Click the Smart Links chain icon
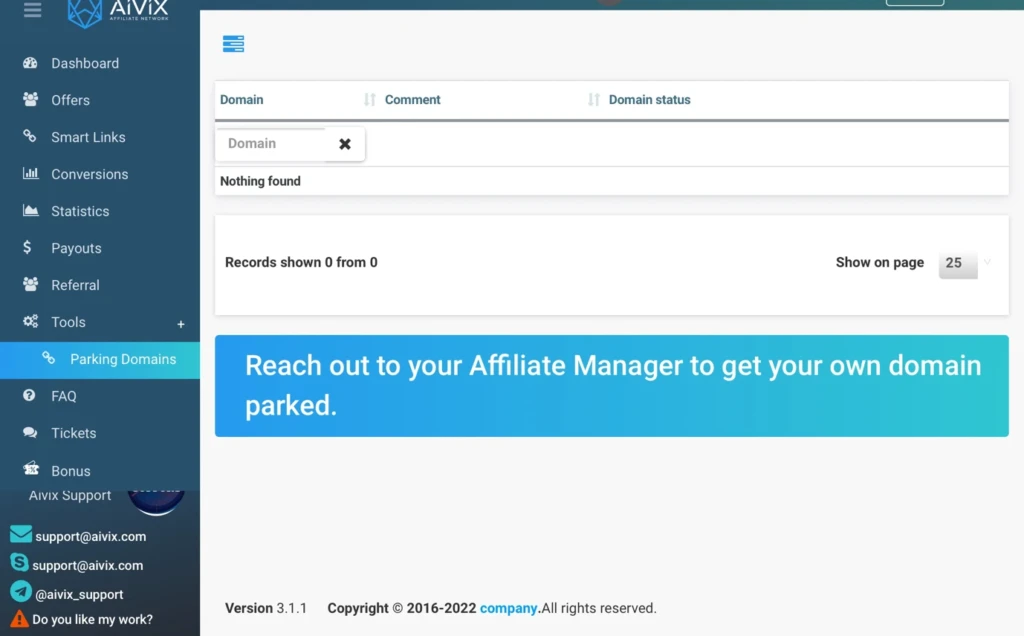Viewport: 1024px width, 636px height. tap(29, 136)
